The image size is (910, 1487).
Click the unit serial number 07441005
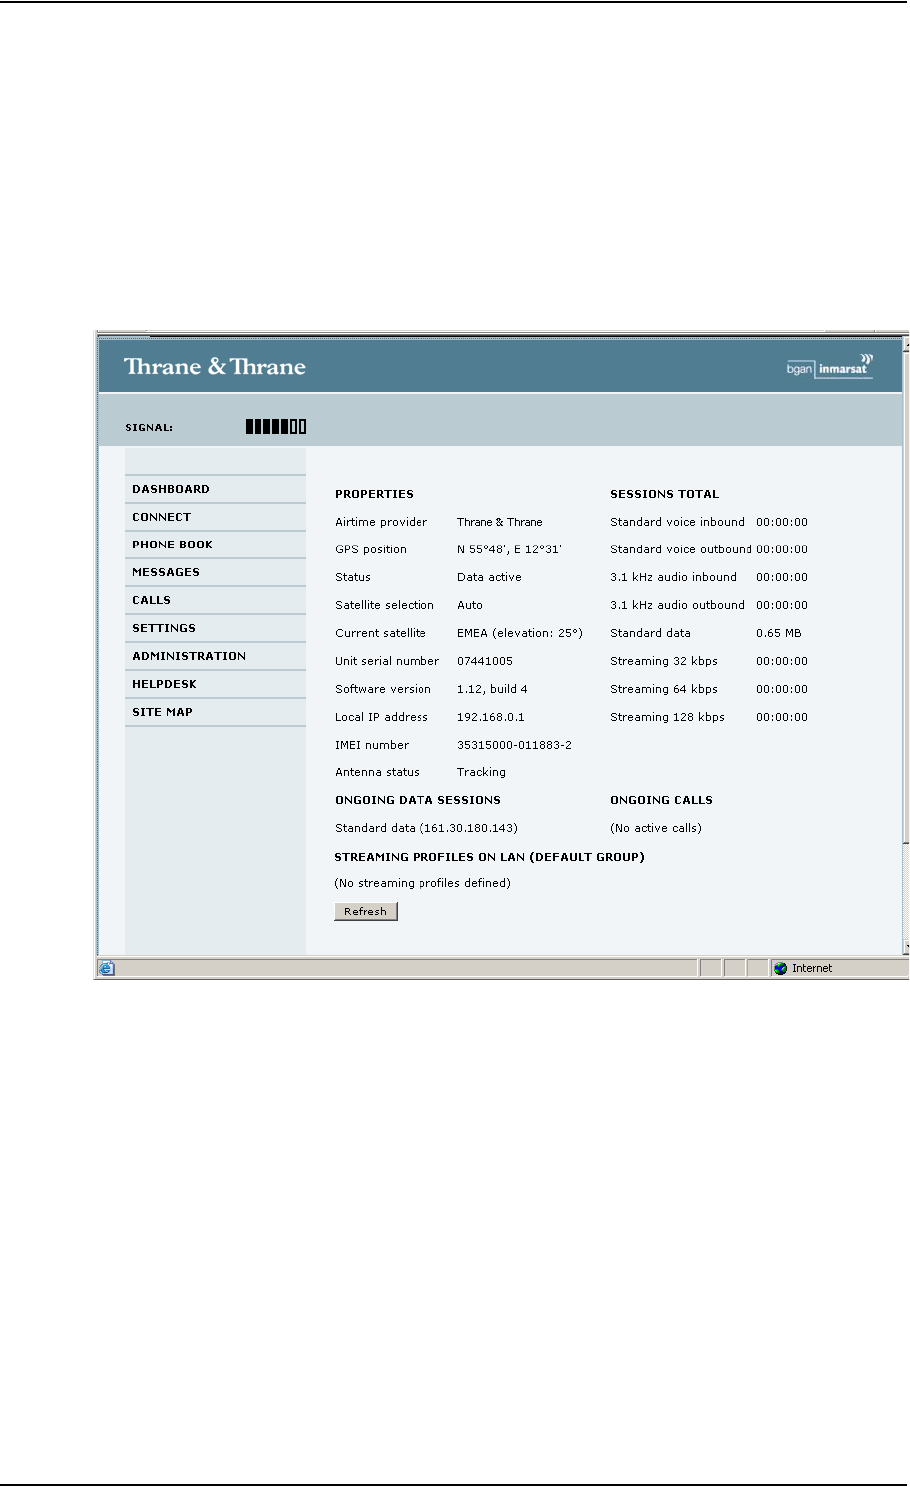click(485, 661)
